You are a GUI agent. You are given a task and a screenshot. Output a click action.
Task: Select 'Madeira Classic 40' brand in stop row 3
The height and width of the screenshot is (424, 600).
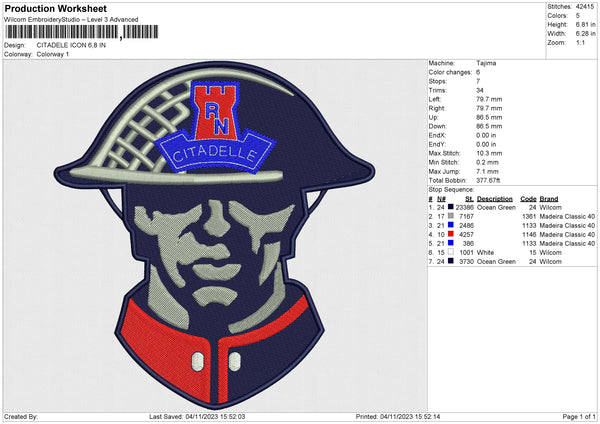coord(567,226)
